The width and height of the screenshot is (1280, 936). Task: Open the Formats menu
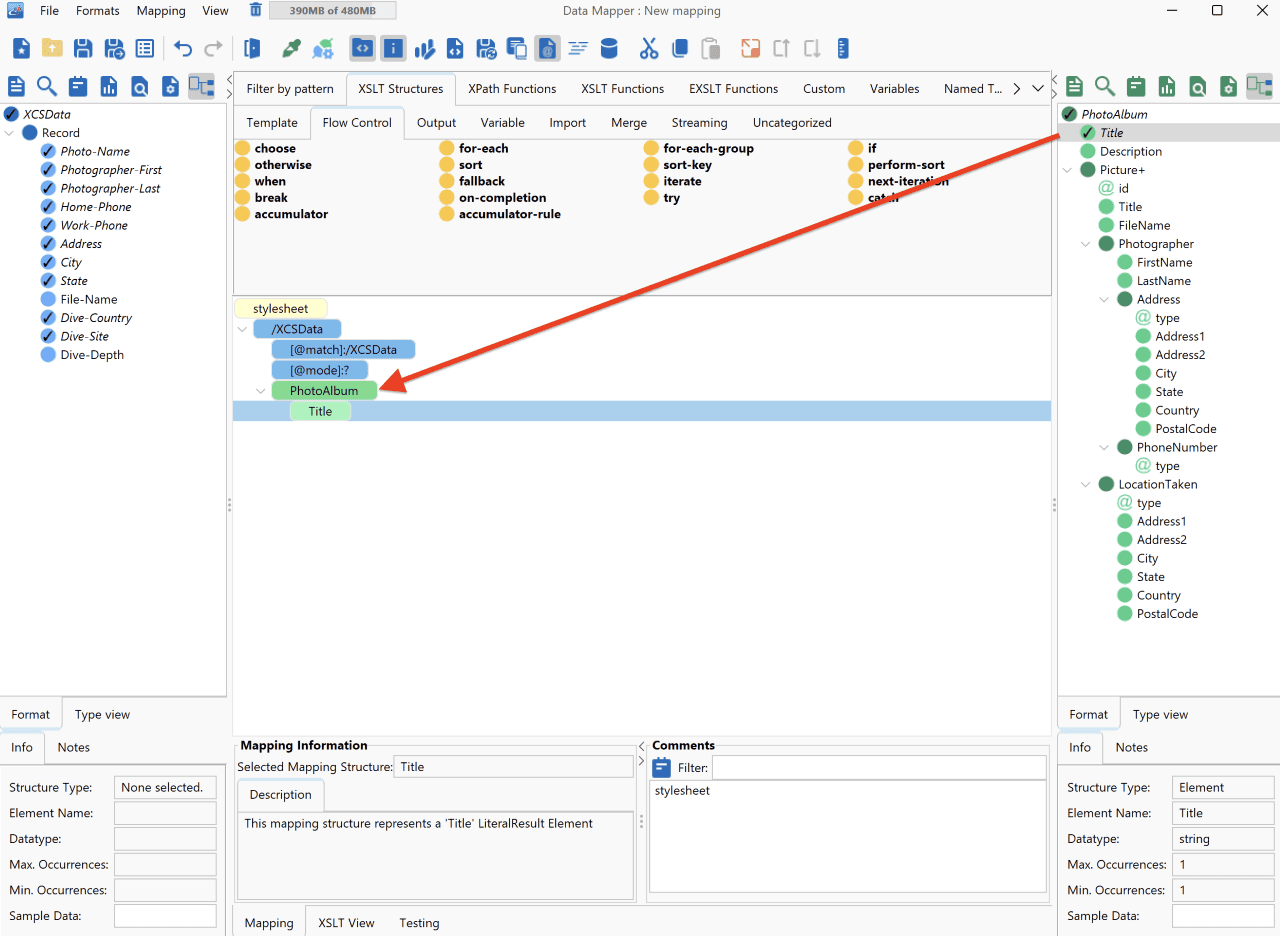[x=98, y=11]
